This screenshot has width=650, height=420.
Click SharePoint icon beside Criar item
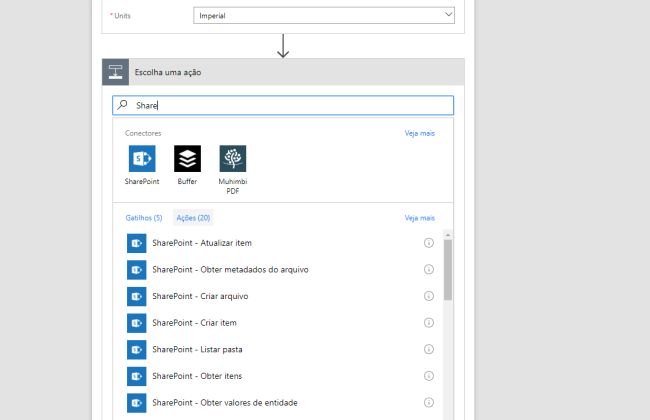click(136, 323)
